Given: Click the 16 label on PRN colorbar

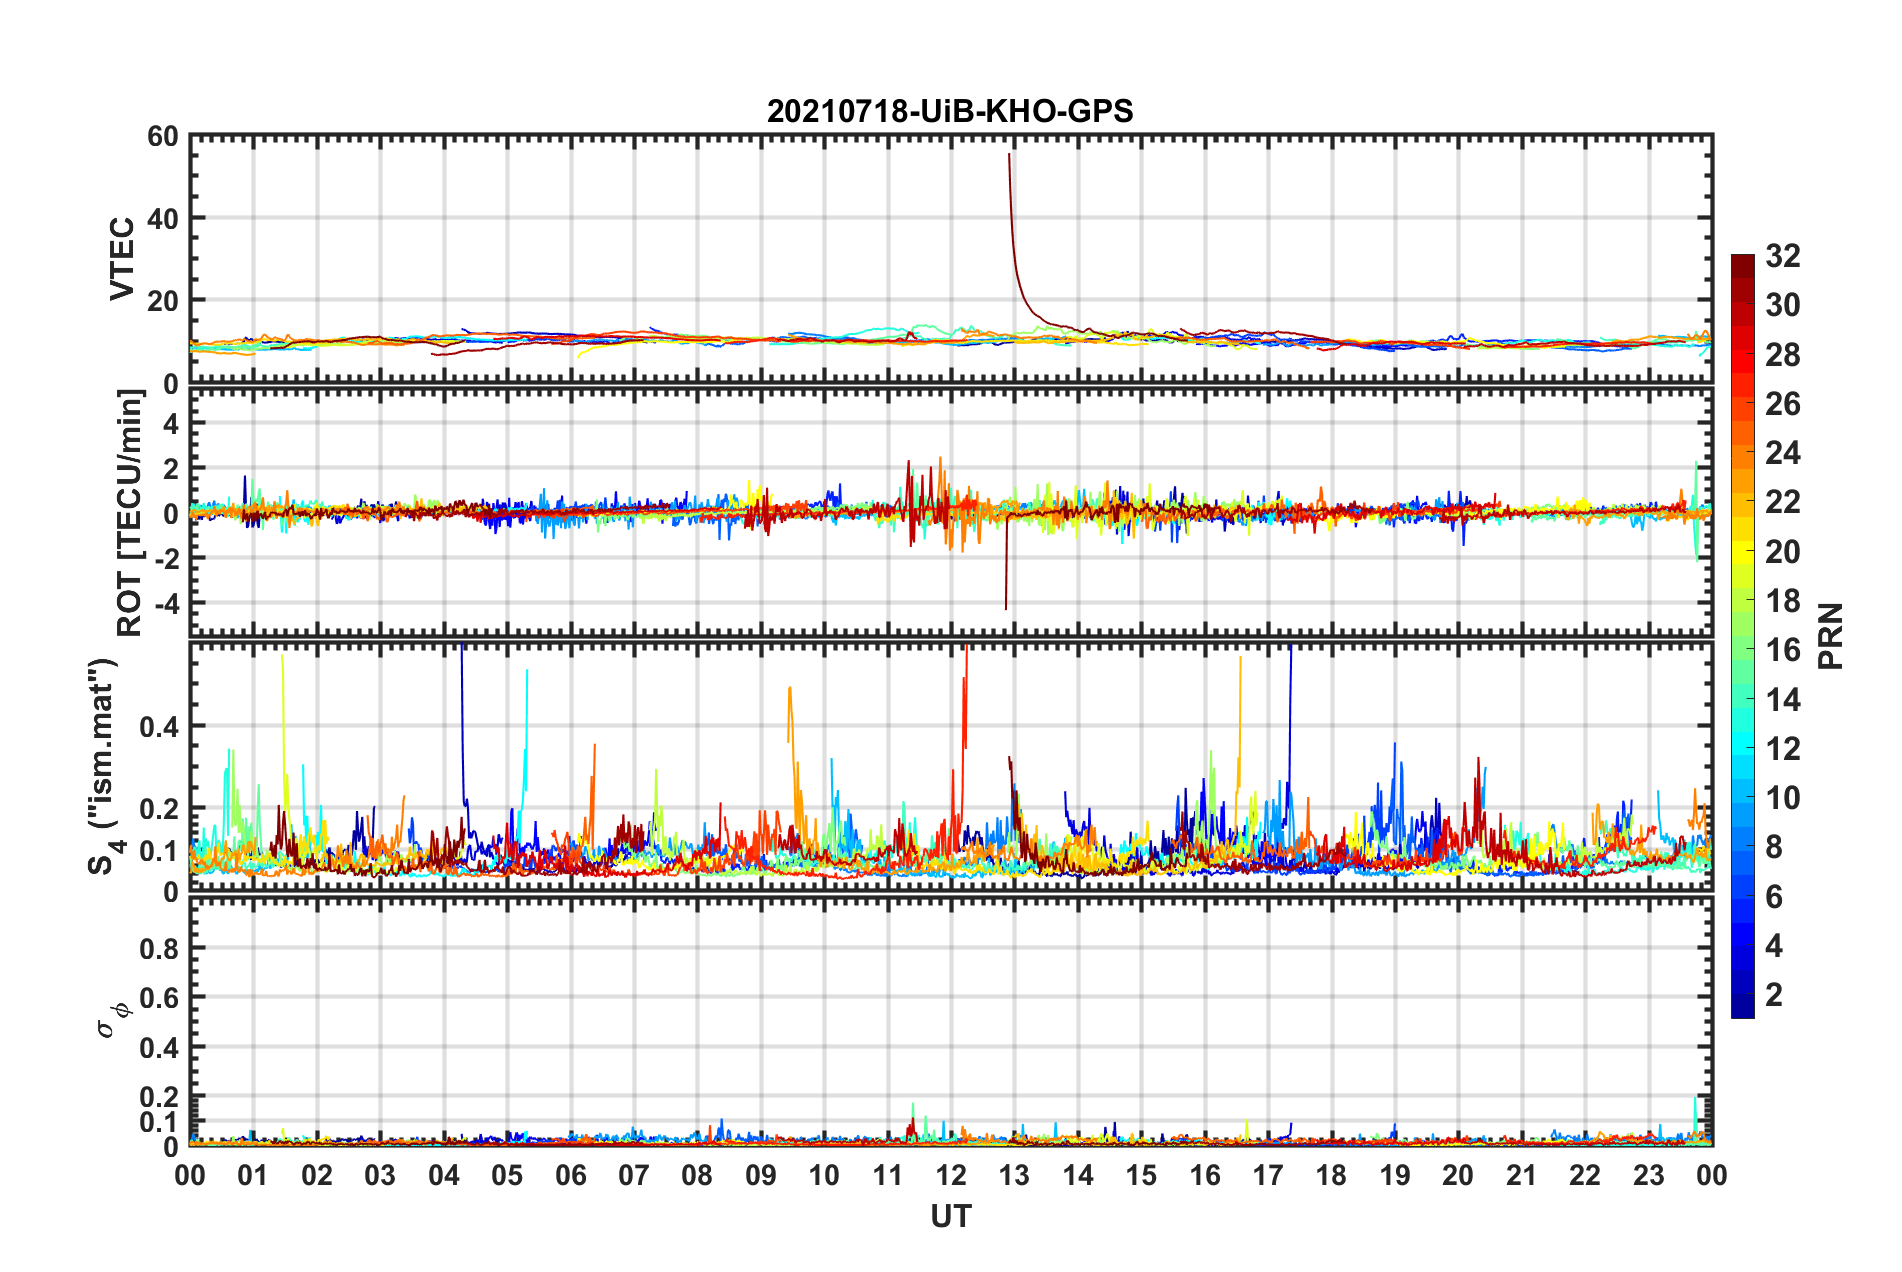Looking at the screenshot, I should coord(1782,650).
